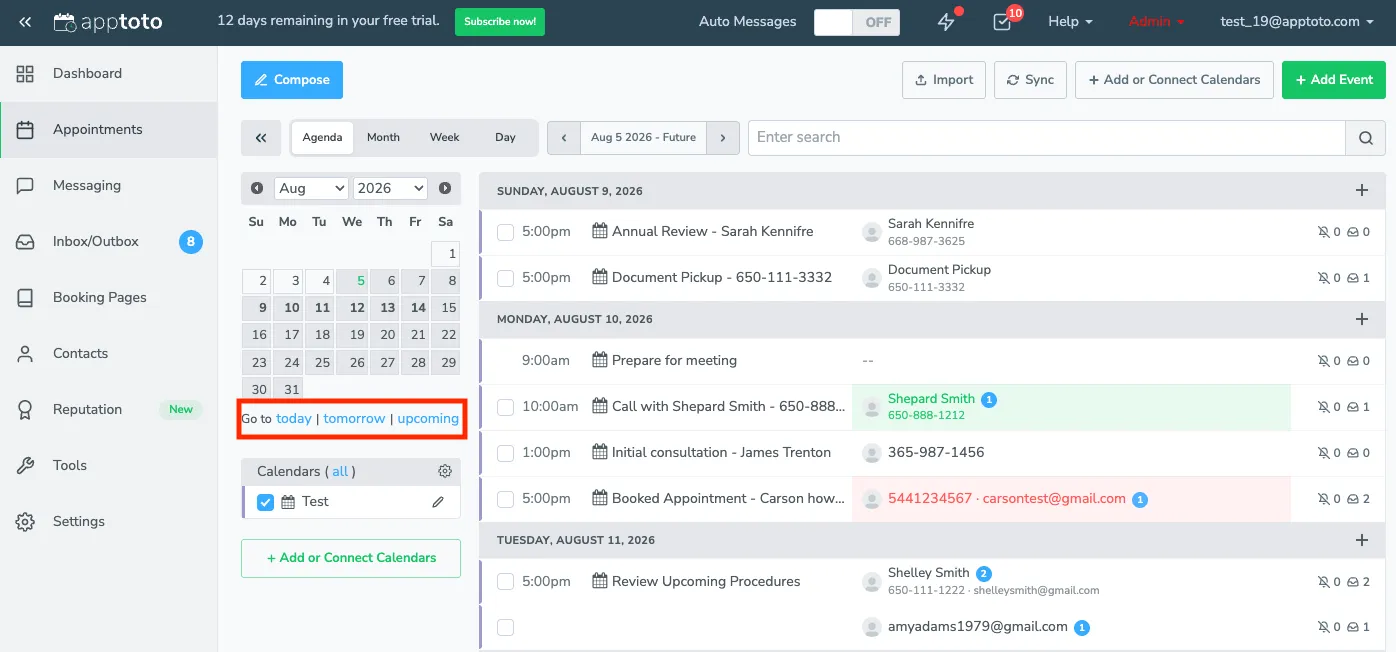
Task: Open the Aug 5 2026 - Future date range
Action: tap(643, 138)
